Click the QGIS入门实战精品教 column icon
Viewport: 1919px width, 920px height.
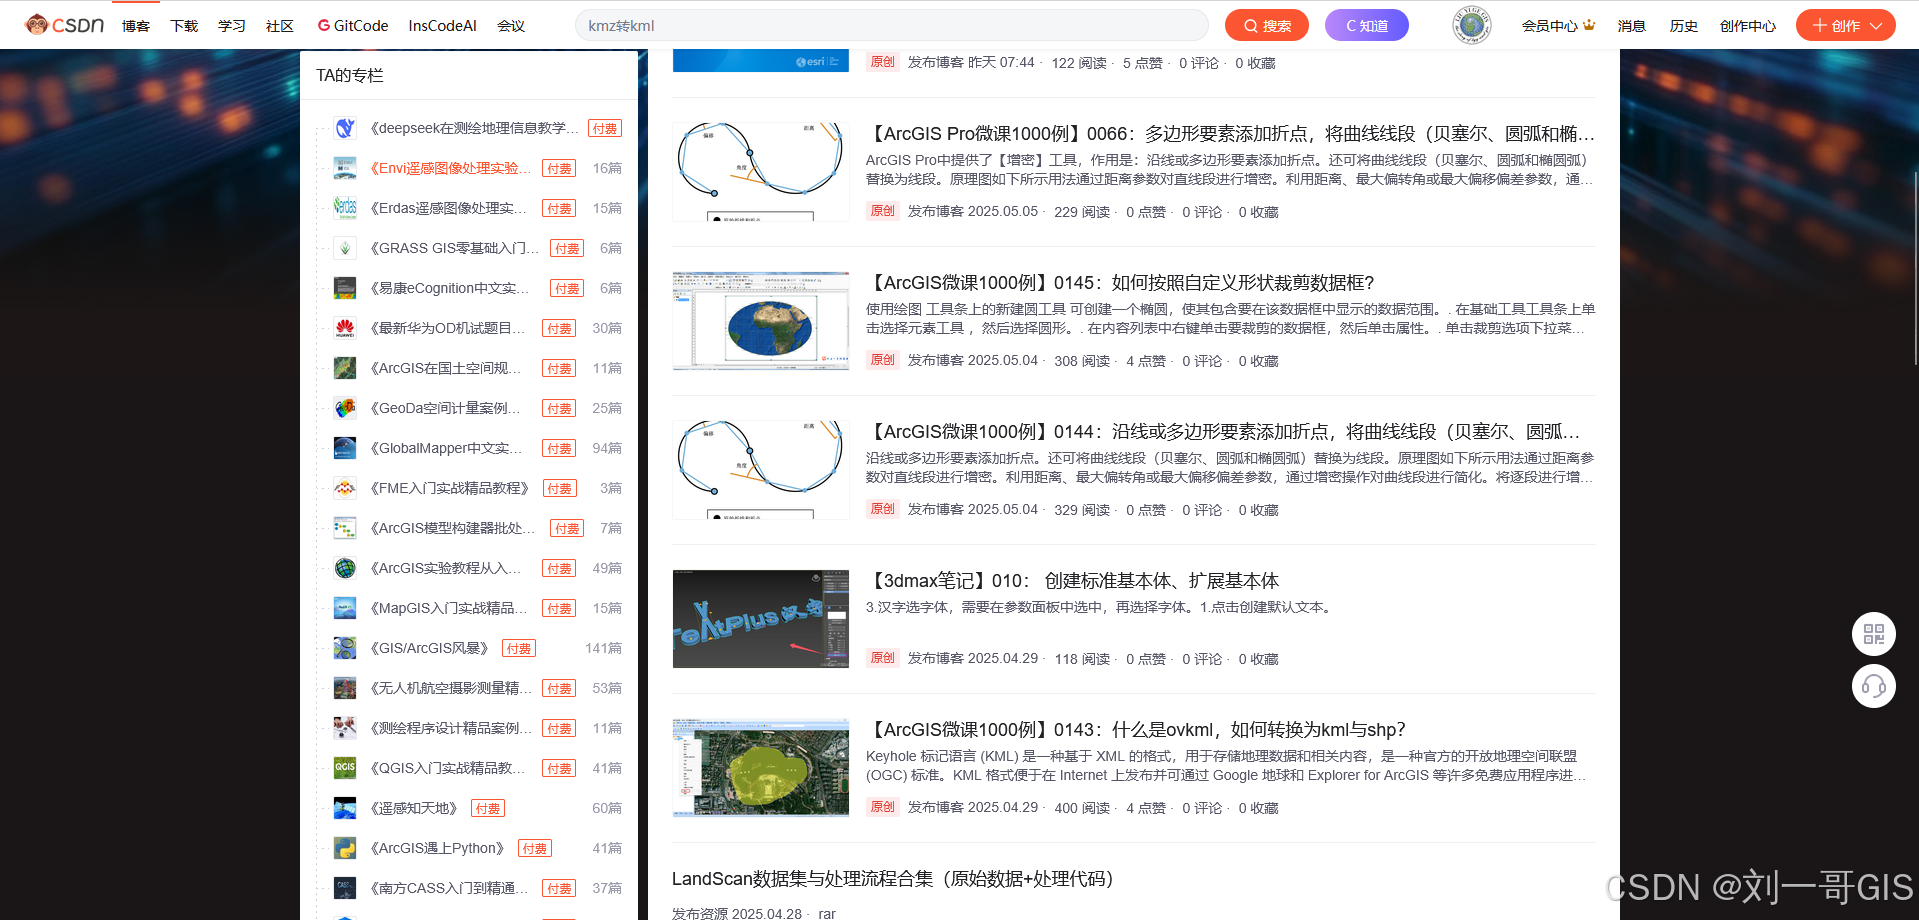[345, 768]
